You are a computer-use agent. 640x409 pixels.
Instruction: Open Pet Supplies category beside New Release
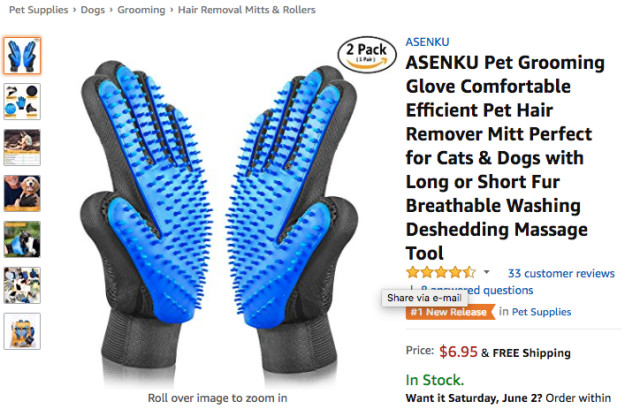(x=541, y=312)
